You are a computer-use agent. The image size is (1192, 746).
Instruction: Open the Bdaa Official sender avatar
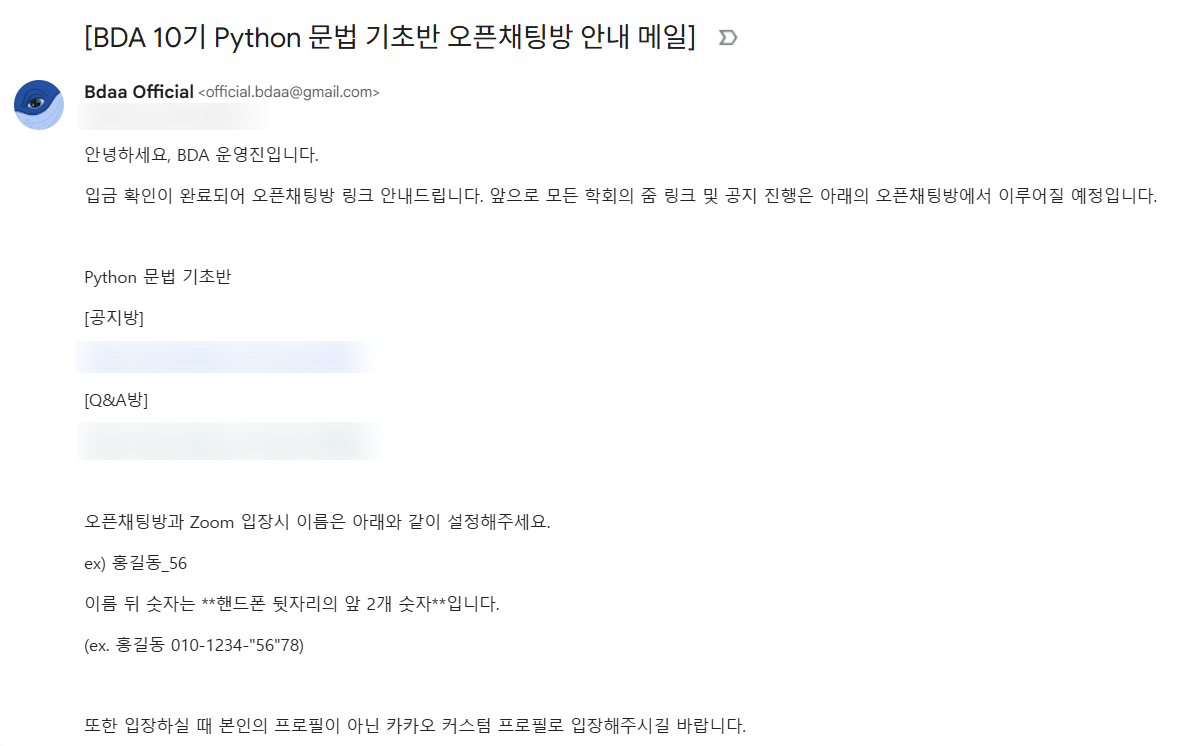pos(39,105)
